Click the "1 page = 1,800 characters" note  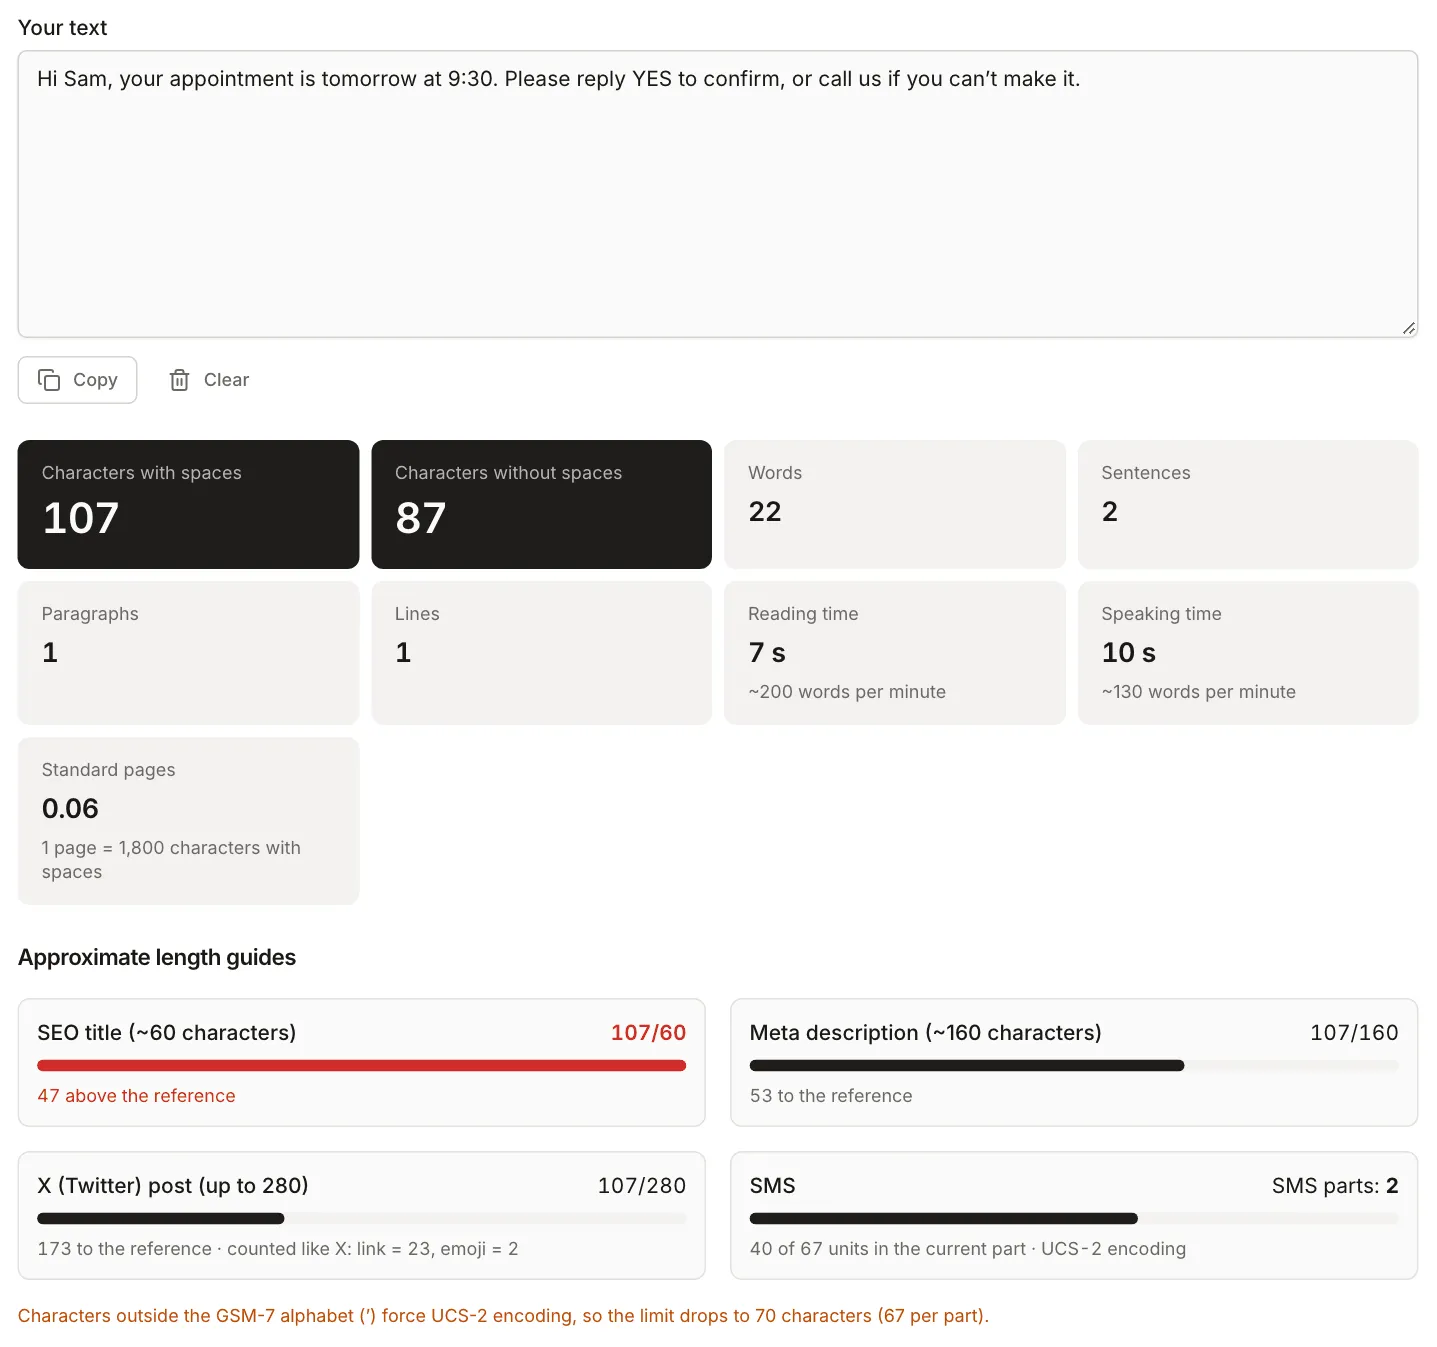pos(171,860)
